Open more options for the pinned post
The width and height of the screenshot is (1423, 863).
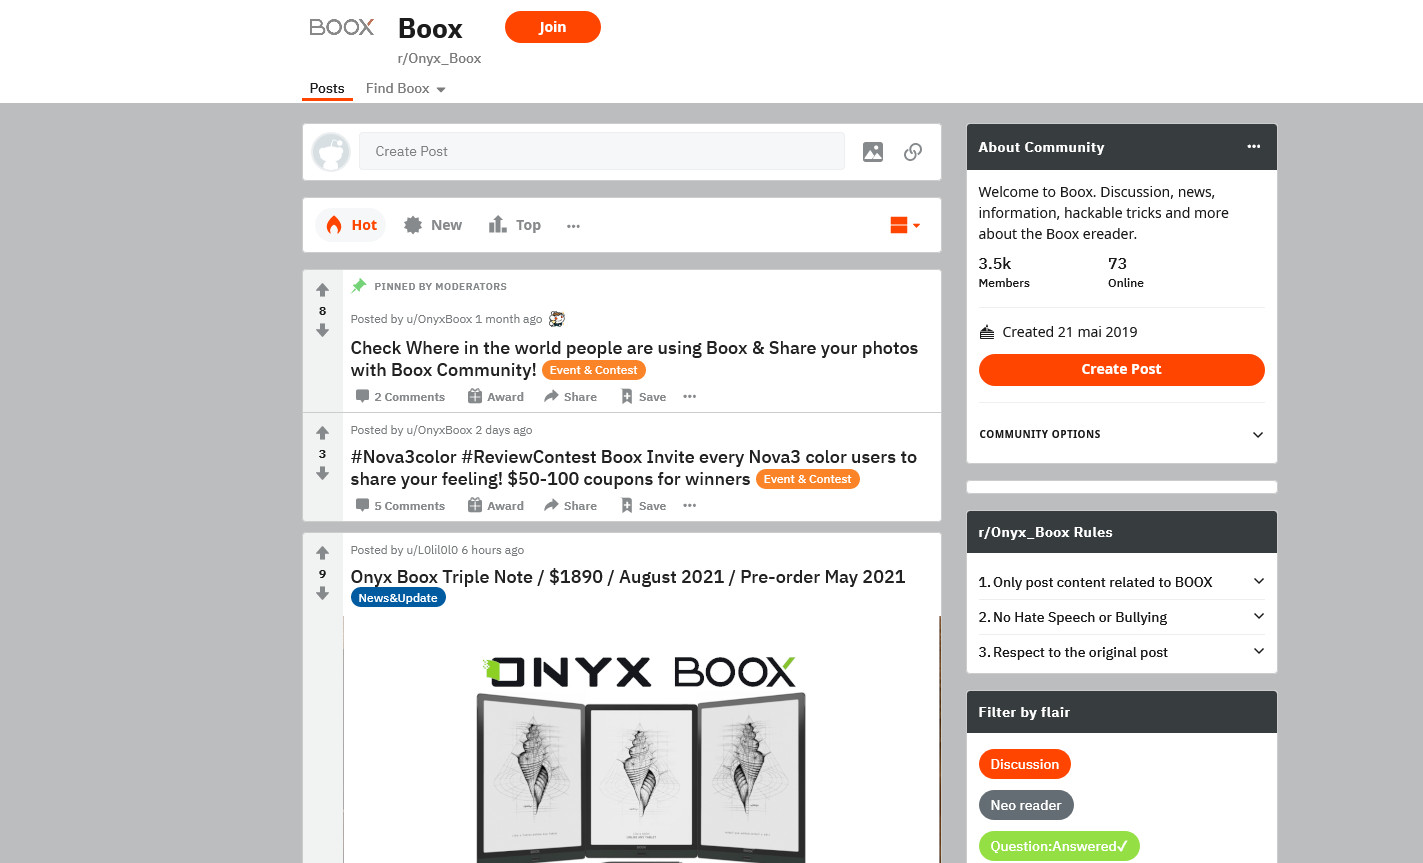pyautogui.click(x=689, y=397)
